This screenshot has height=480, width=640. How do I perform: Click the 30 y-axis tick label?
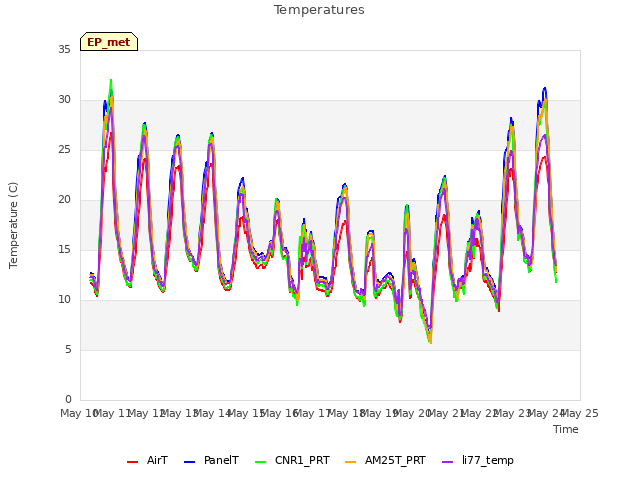(64, 100)
